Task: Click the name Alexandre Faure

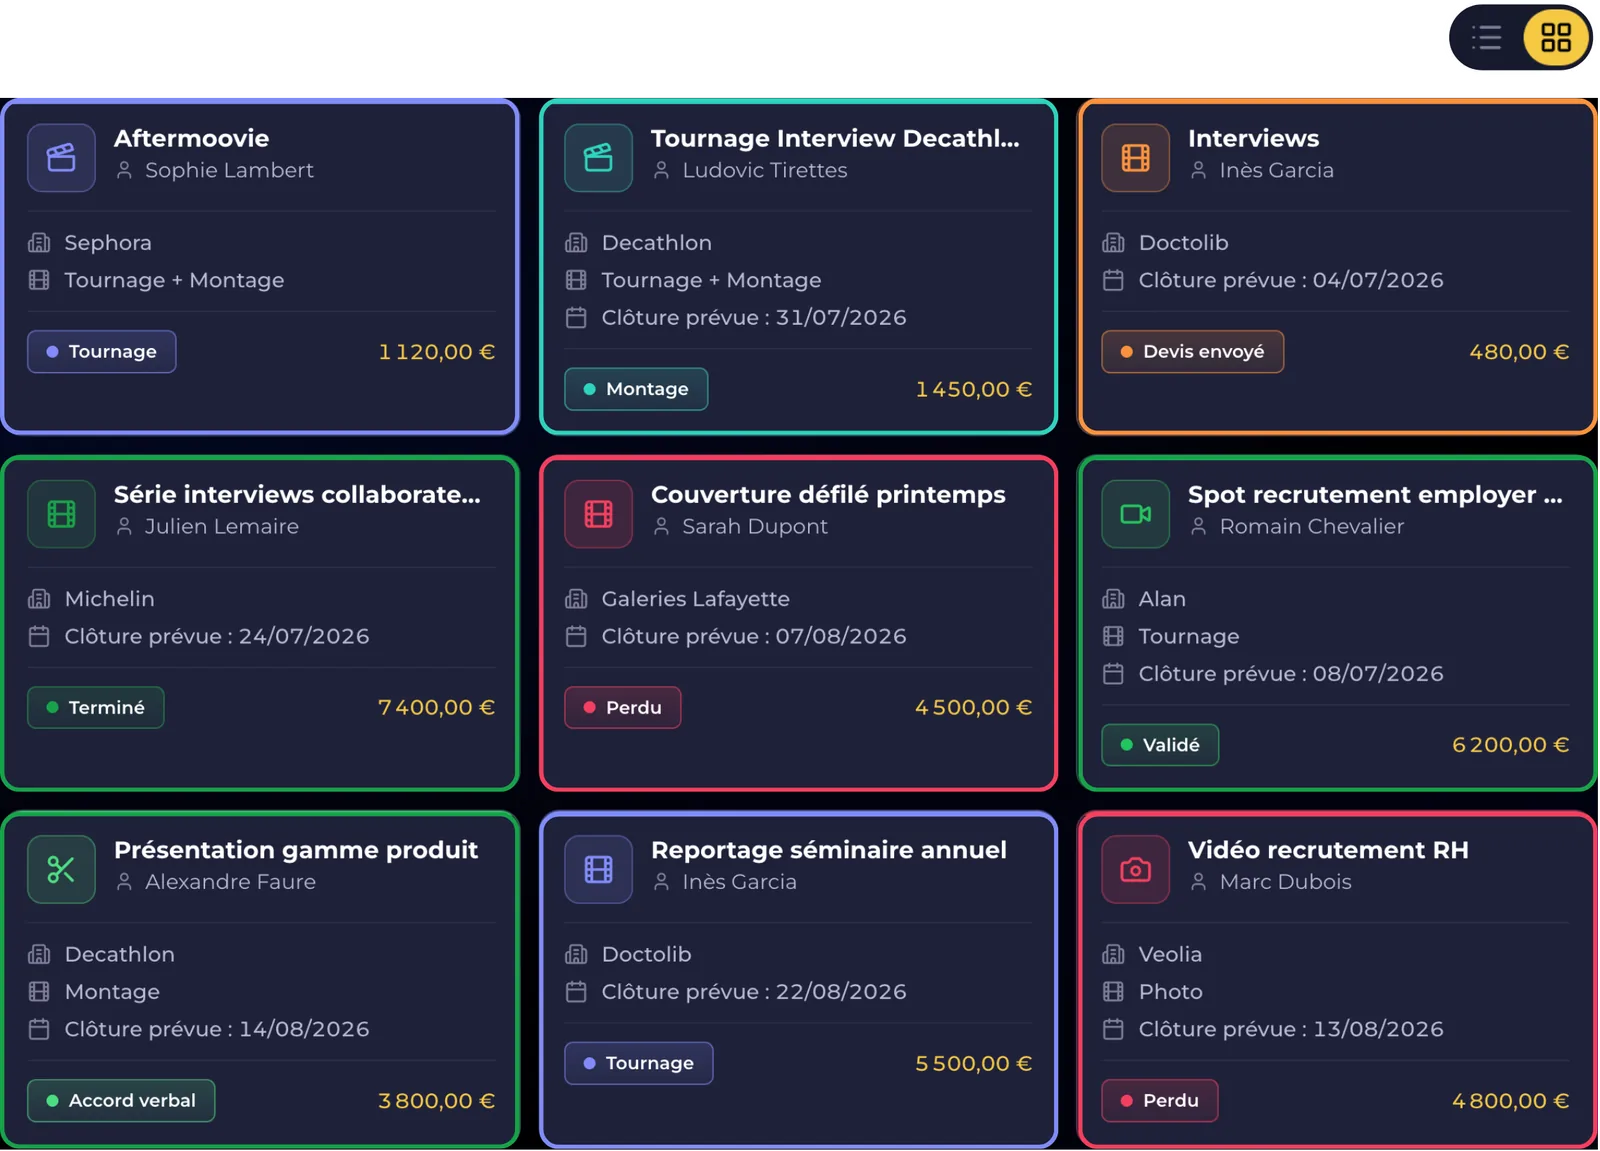Action: coord(230,882)
